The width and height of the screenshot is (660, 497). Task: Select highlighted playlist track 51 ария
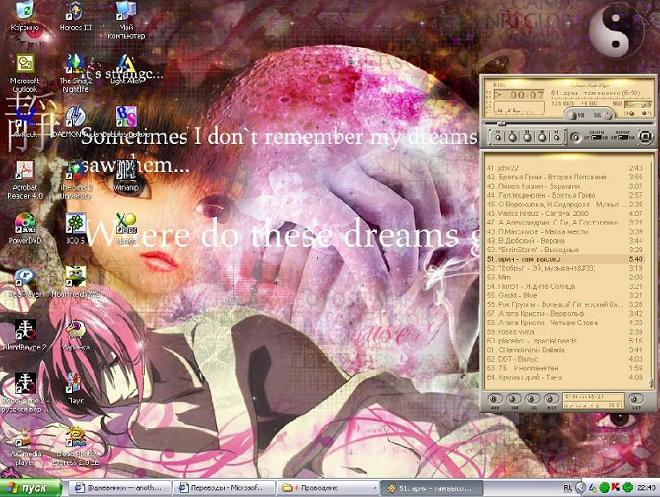coord(564,259)
